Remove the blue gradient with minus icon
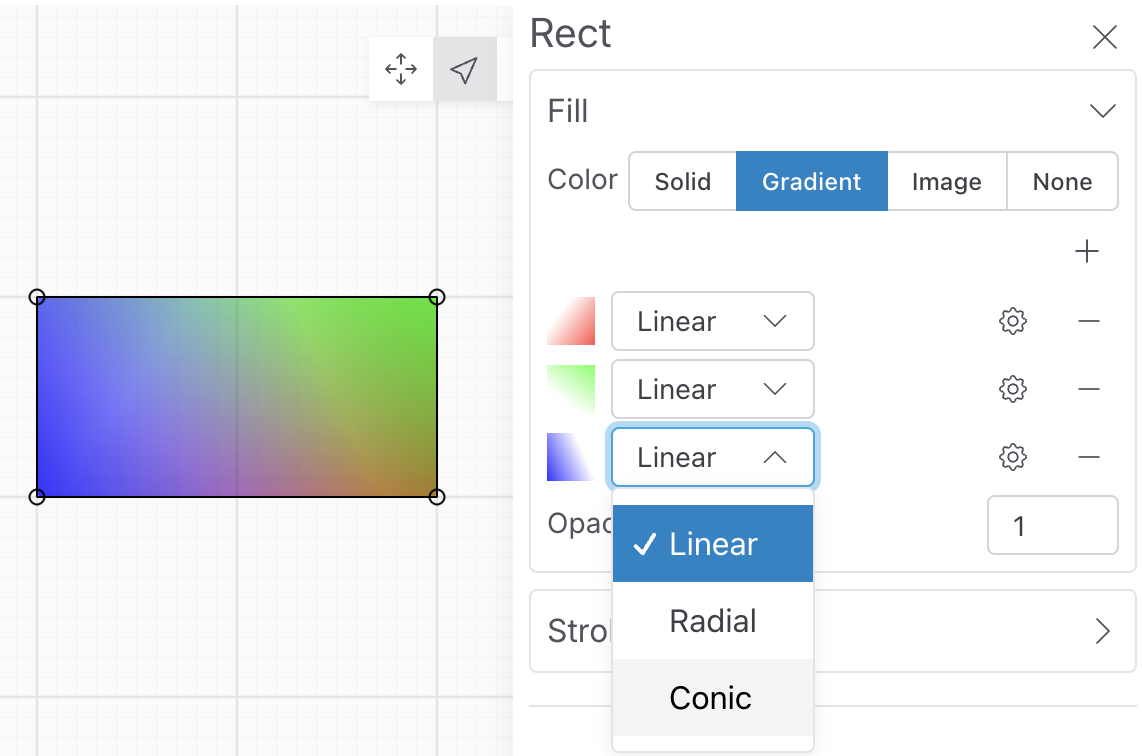 pyautogui.click(x=1089, y=457)
